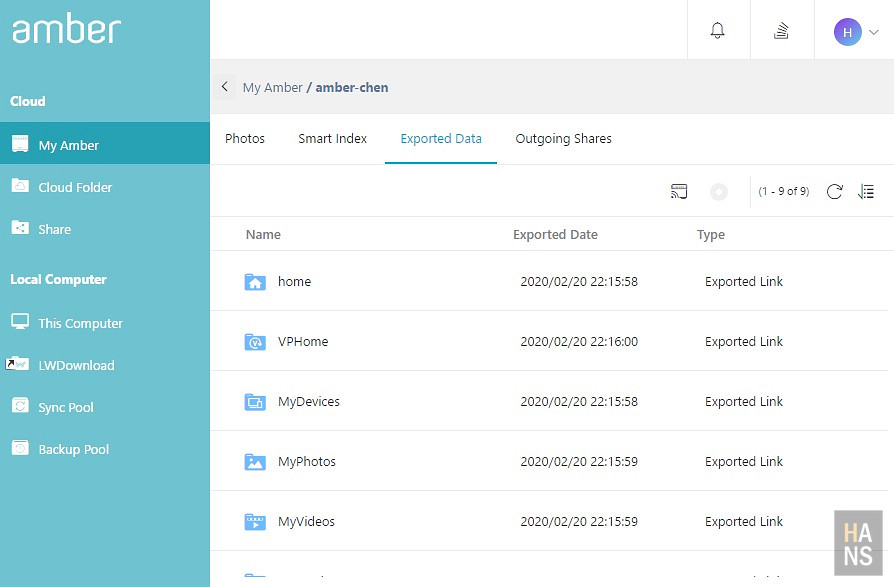Click the LWDownload shortcut icon
894x587 pixels.
17,363
